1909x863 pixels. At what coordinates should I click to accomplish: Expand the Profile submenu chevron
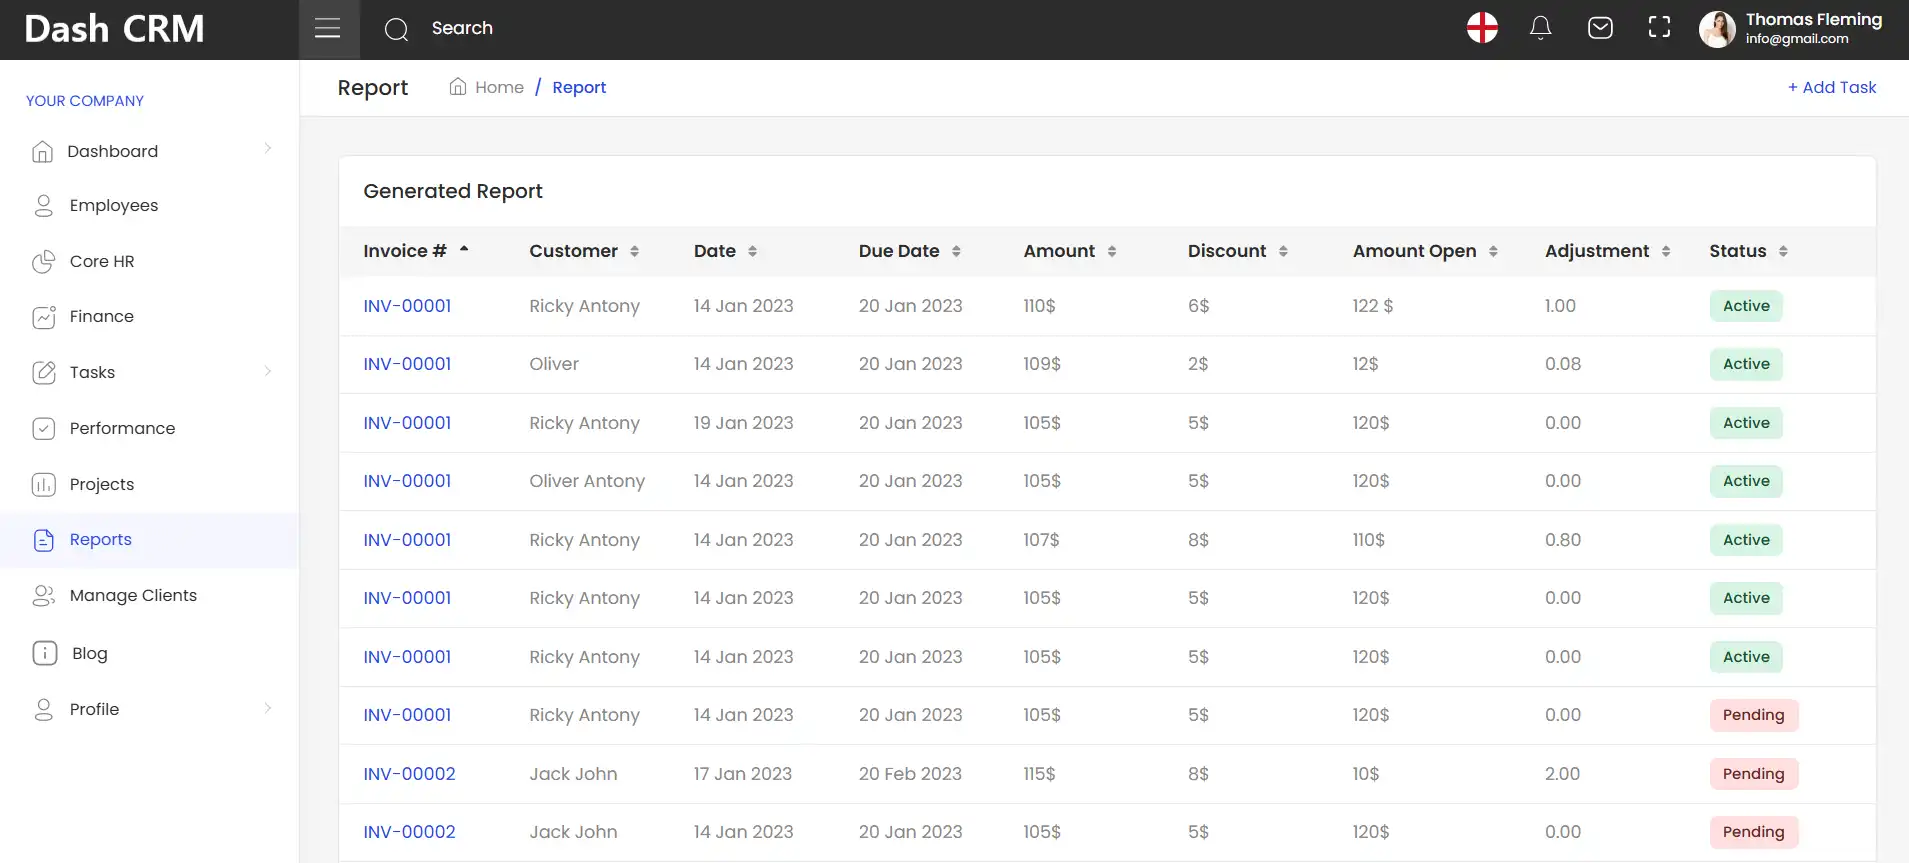click(x=268, y=708)
